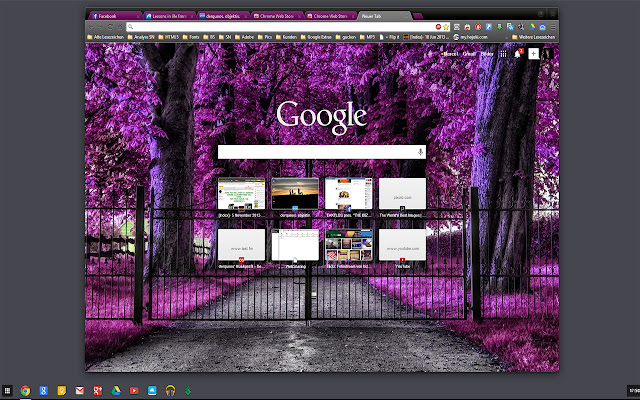Click the yellow bookmark star

click(446, 27)
